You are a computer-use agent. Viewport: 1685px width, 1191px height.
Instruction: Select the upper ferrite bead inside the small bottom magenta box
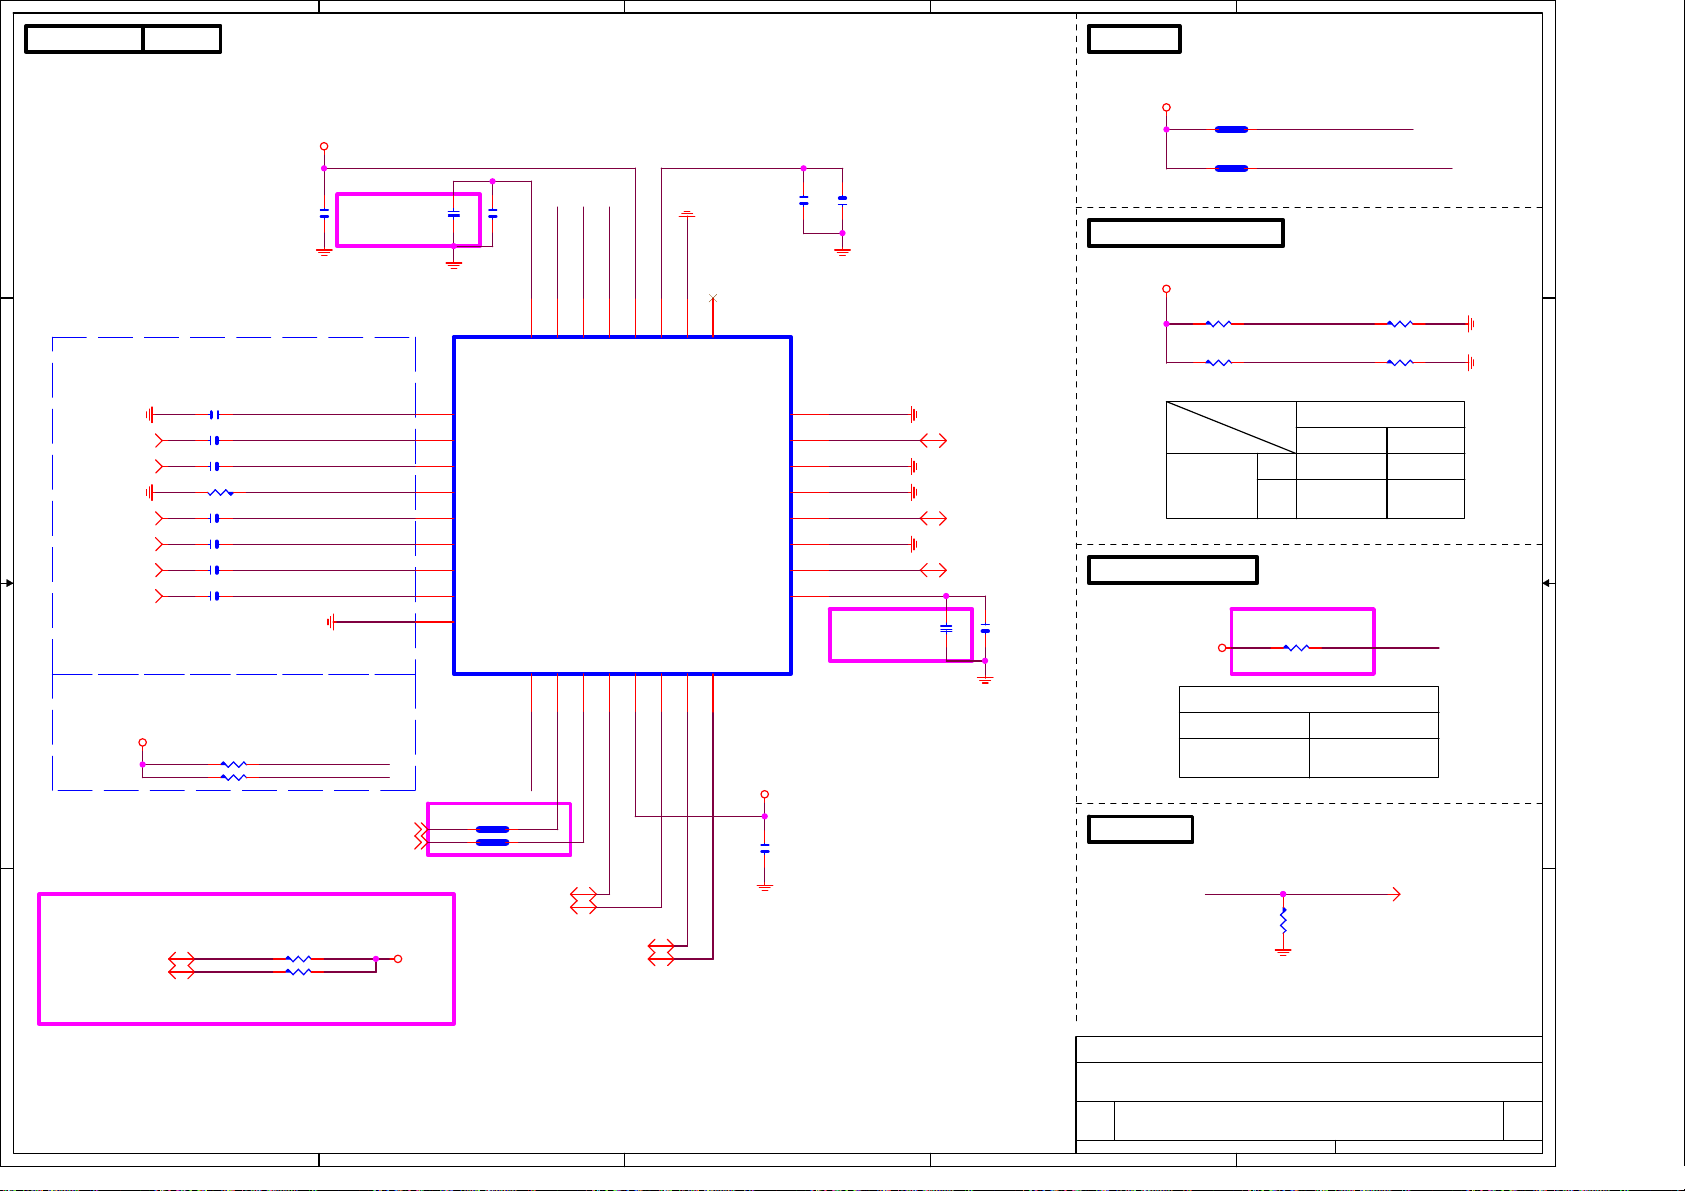[x=492, y=829]
